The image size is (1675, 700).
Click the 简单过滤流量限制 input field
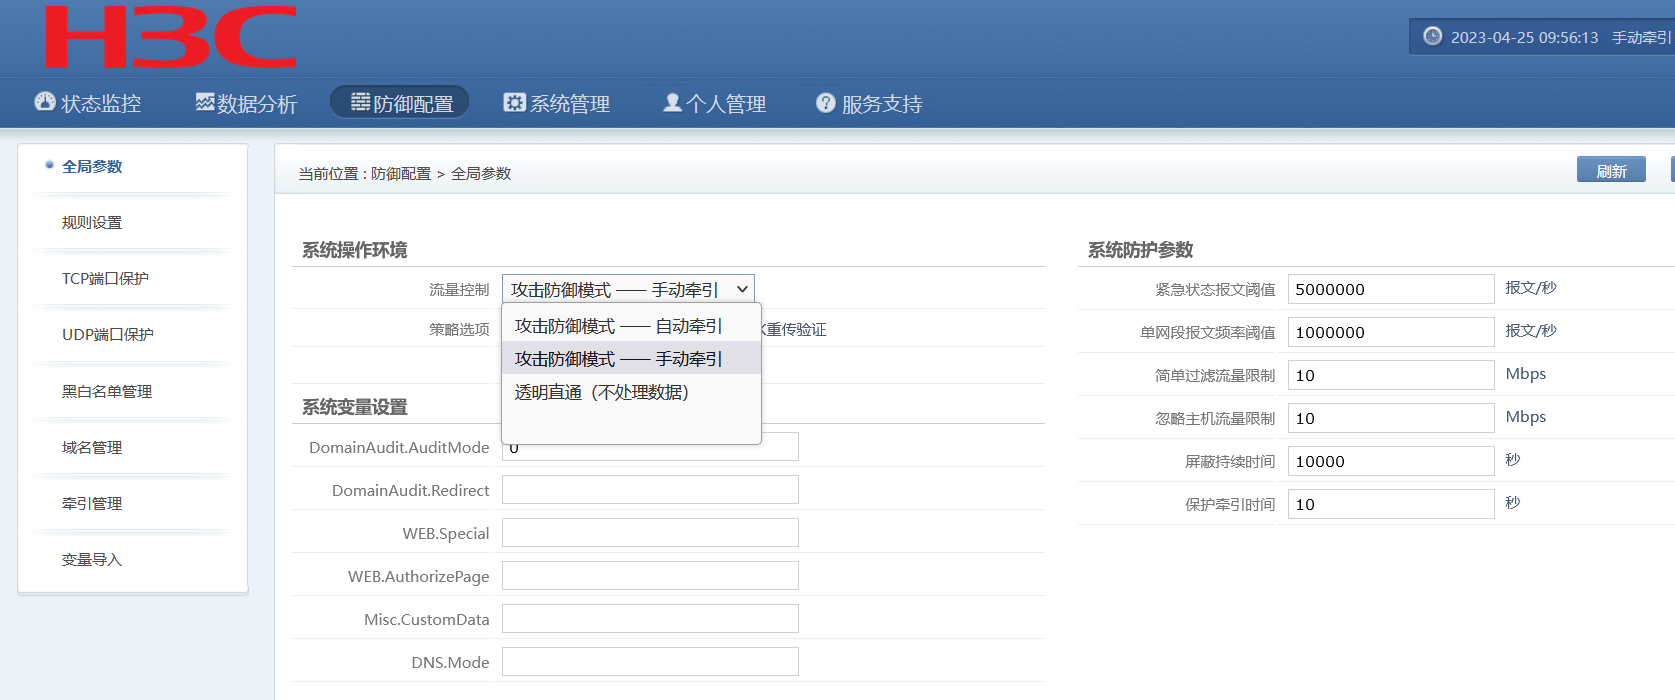coord(1391,375)
